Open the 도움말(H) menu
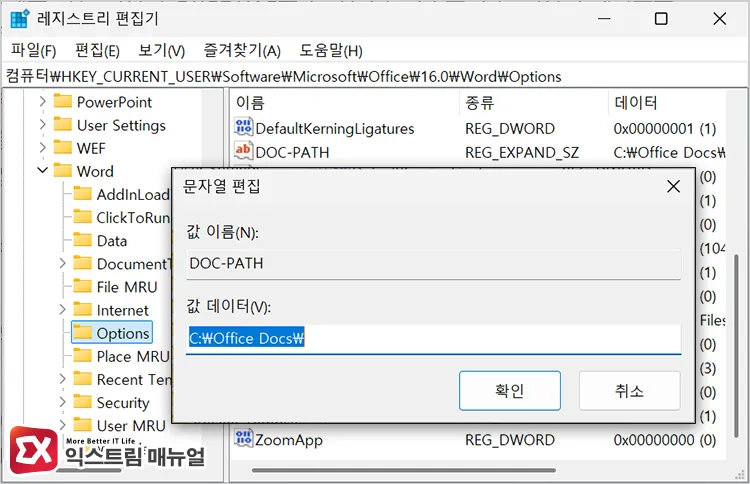This screenshot has height=484, width=750. [331, 50]
